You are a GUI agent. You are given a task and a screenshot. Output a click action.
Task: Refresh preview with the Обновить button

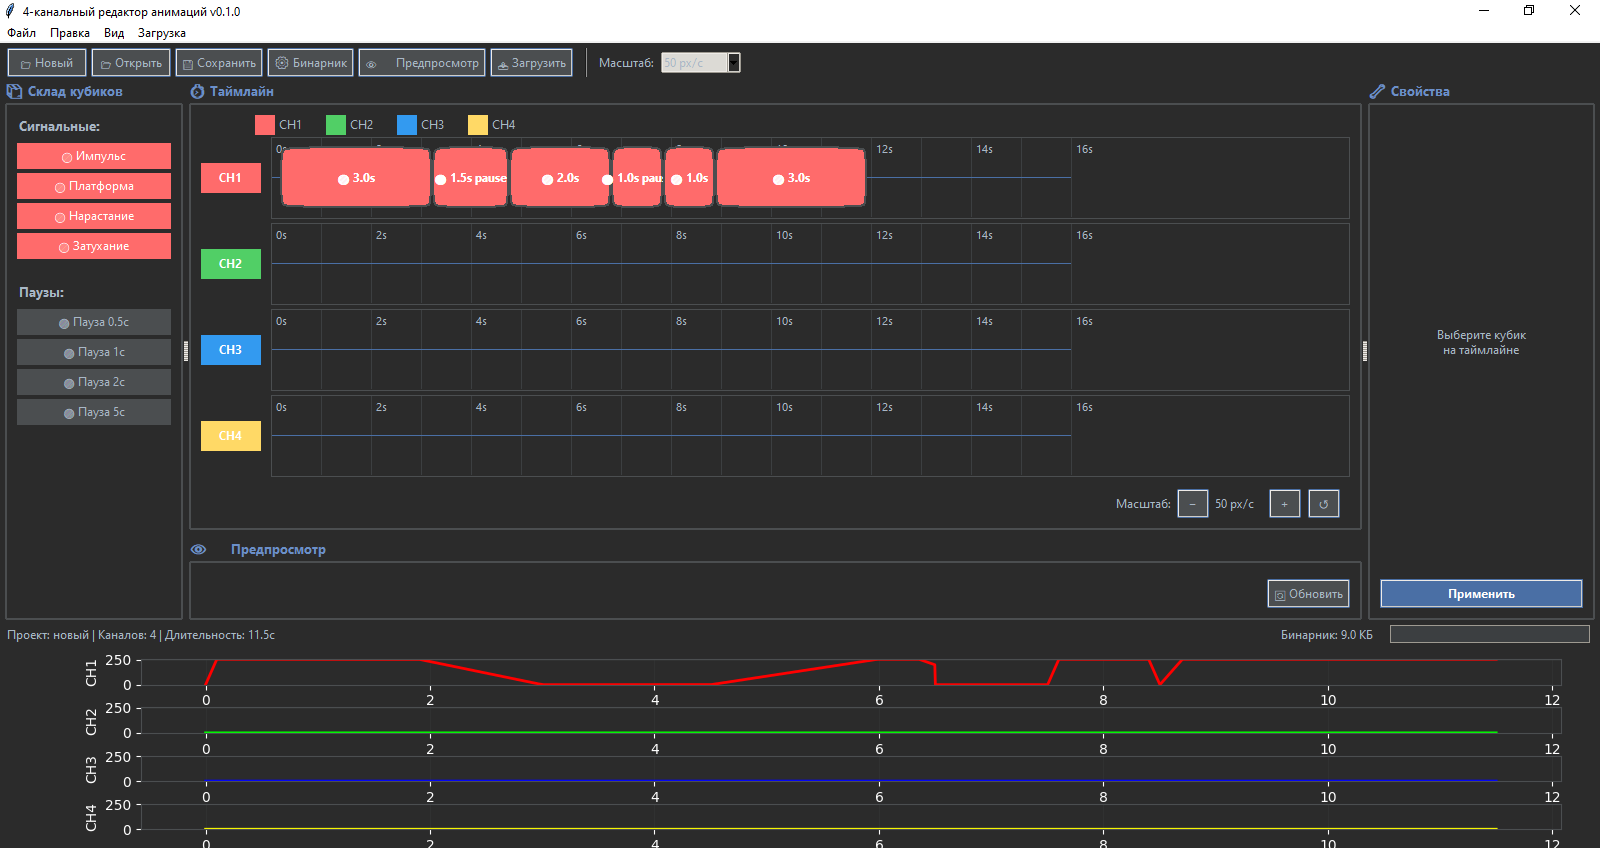(1308, 594)
